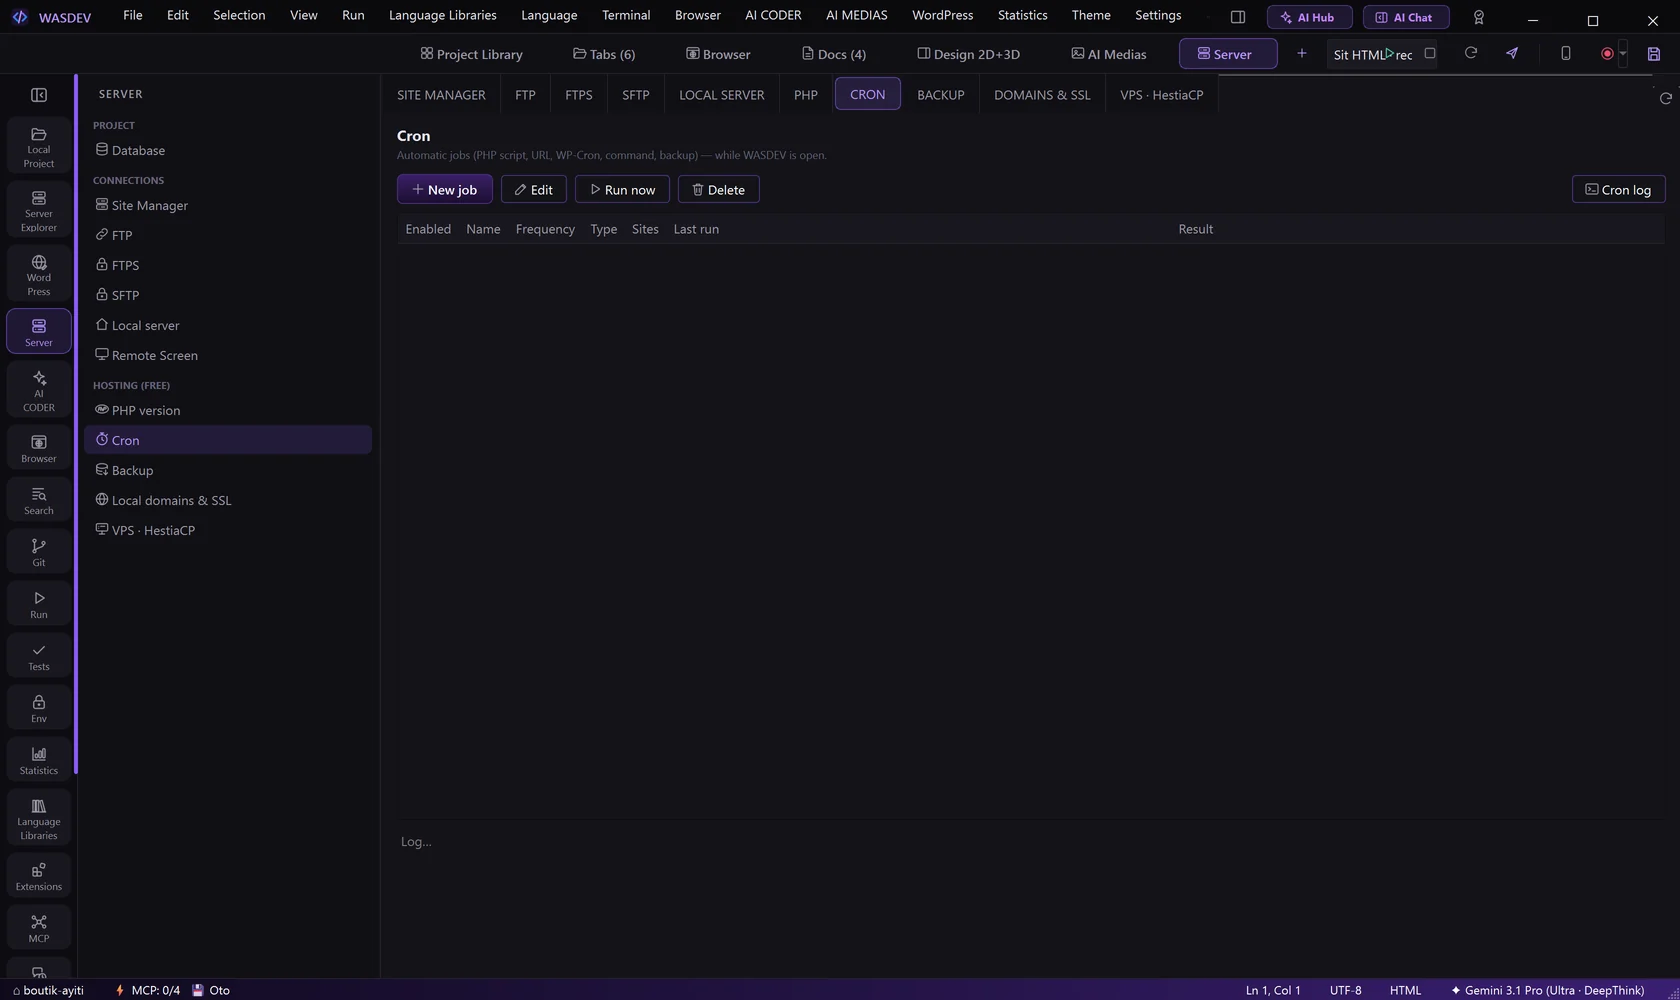Image resolution: width=1680 pixels, height=1000 pixels.
Task: Click the Edit job button
Action: [x=534, y=190]
